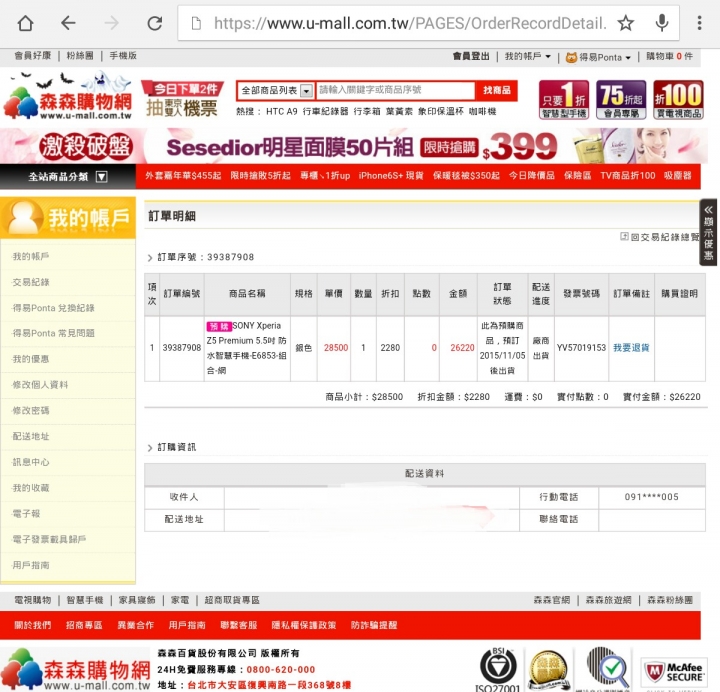Collapse the 訂單序號 section chevron
The width and height of the screenshot is (720, 692).
pos(150,258)
